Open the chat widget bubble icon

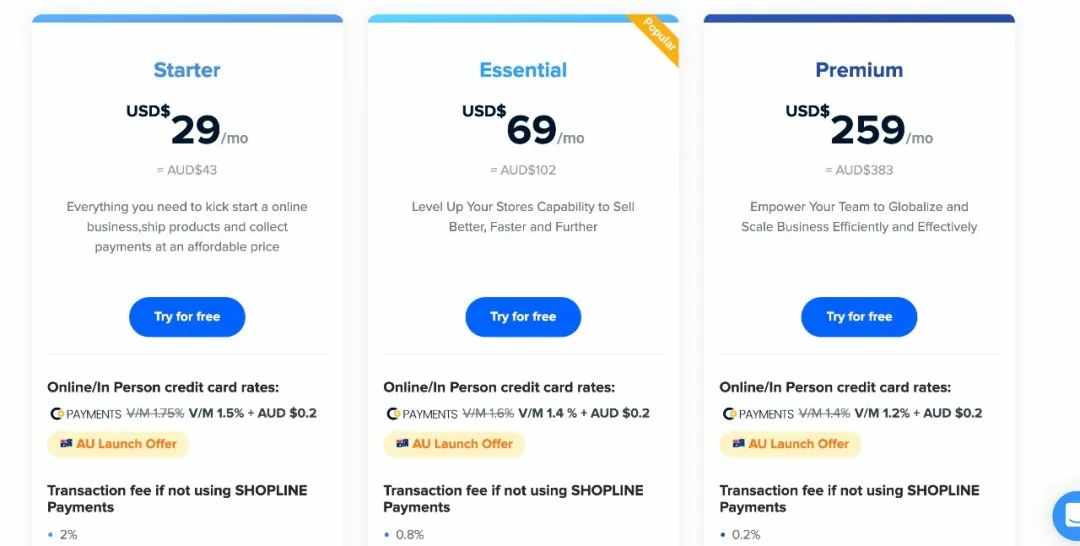tap(1068, 515)
